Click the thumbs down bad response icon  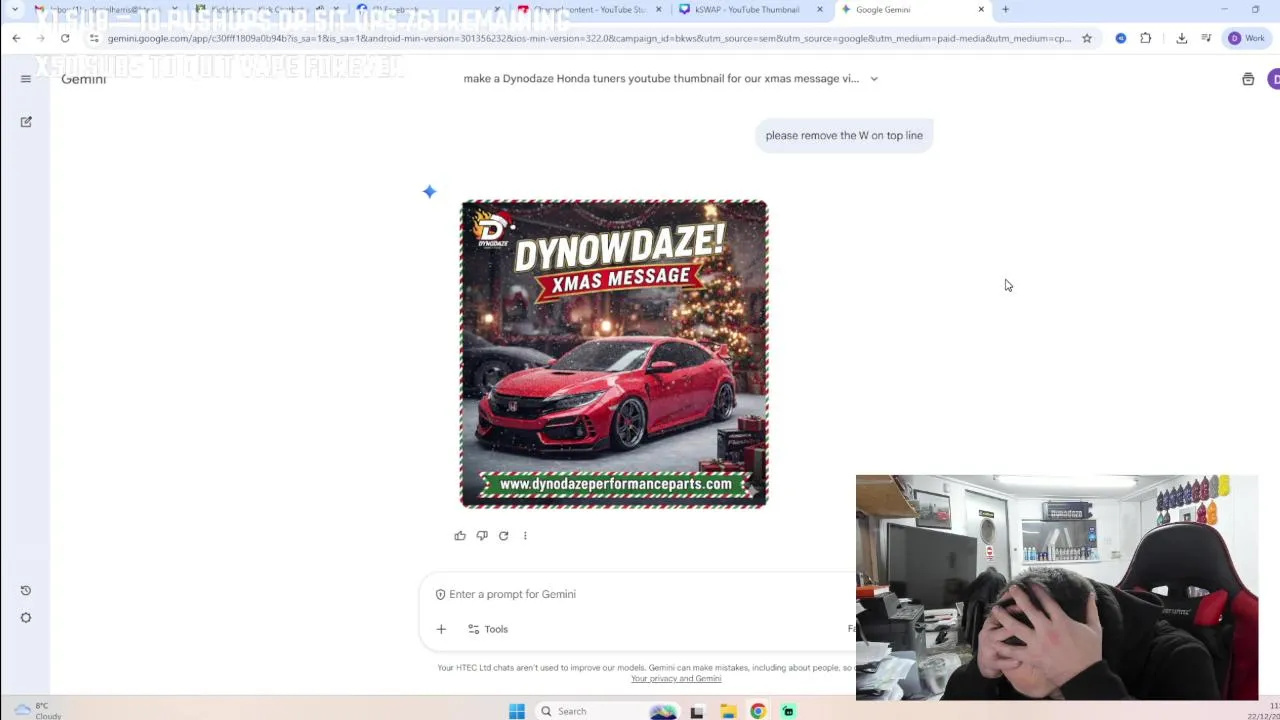pyautogui.click(x=482, y=536)
